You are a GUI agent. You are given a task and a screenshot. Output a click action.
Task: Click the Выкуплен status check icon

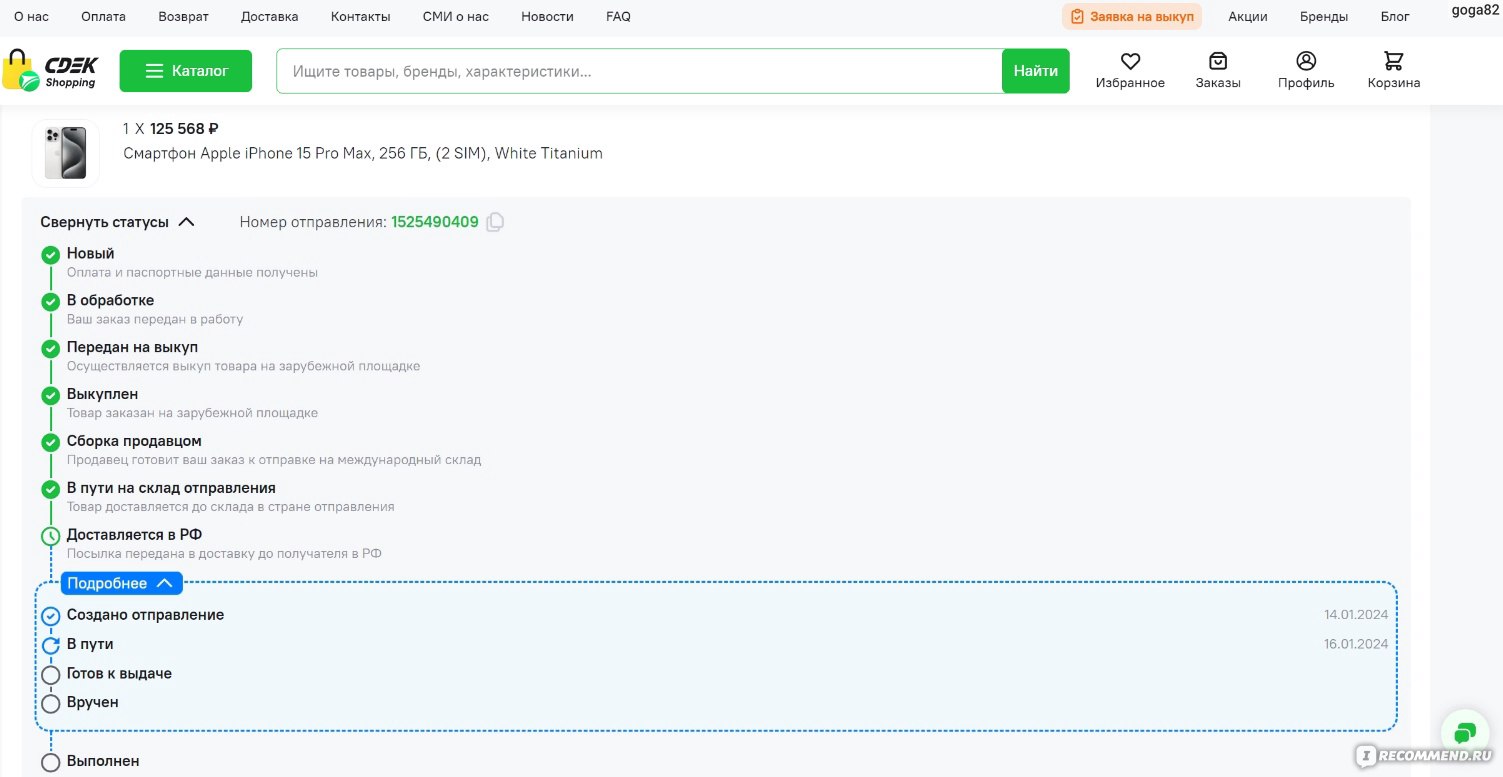click(51, 396)
